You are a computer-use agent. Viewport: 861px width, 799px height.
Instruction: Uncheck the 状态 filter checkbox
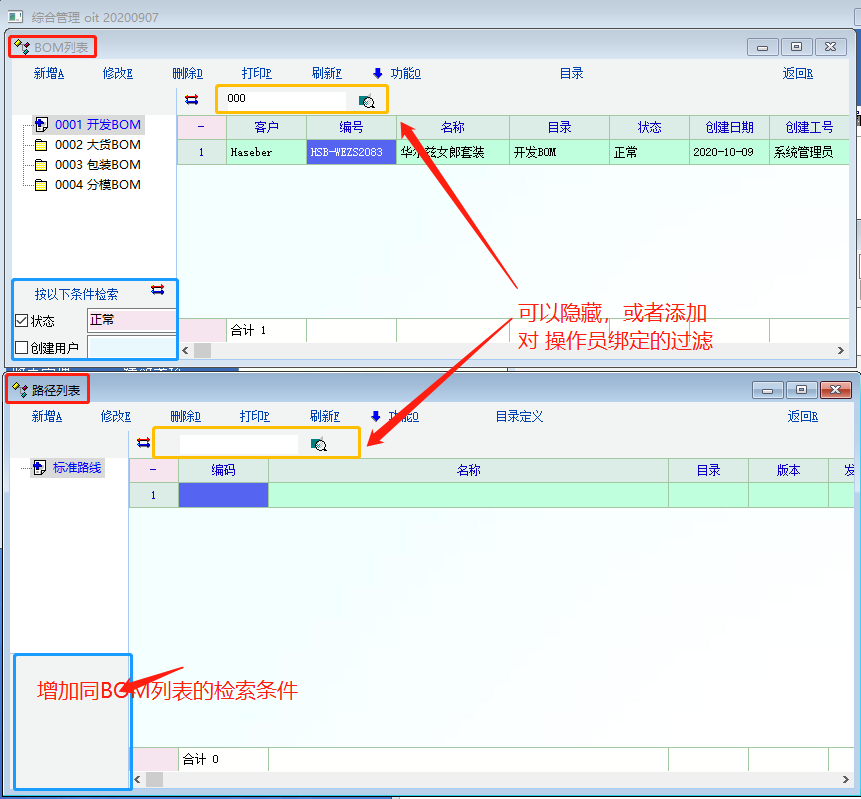(22, 321)
